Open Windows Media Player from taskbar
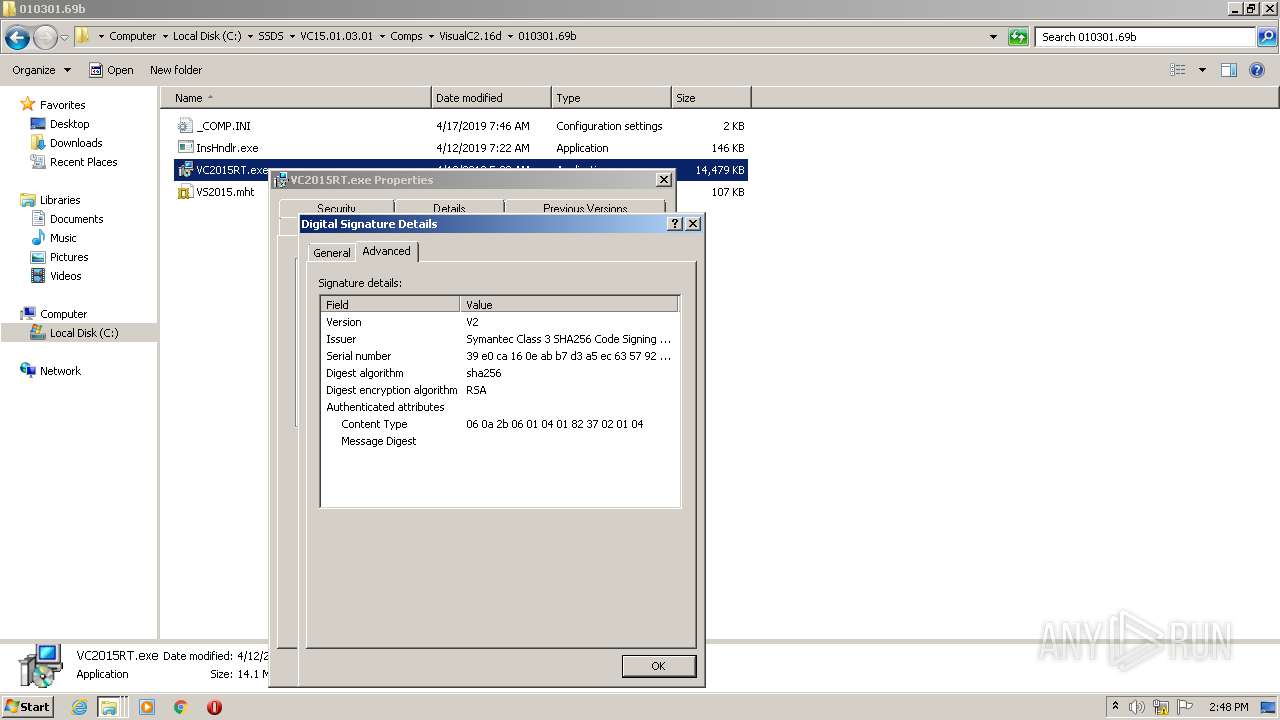 click(147, 707)
